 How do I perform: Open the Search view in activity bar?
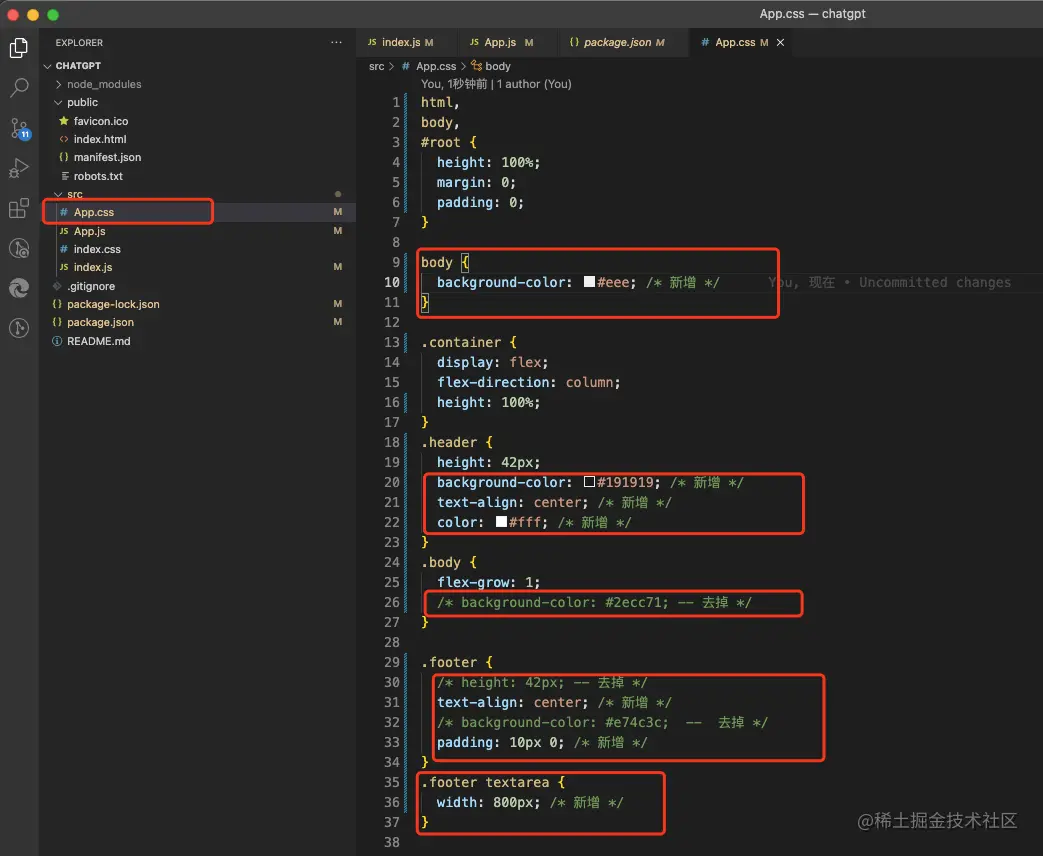[x=19, y=87]
